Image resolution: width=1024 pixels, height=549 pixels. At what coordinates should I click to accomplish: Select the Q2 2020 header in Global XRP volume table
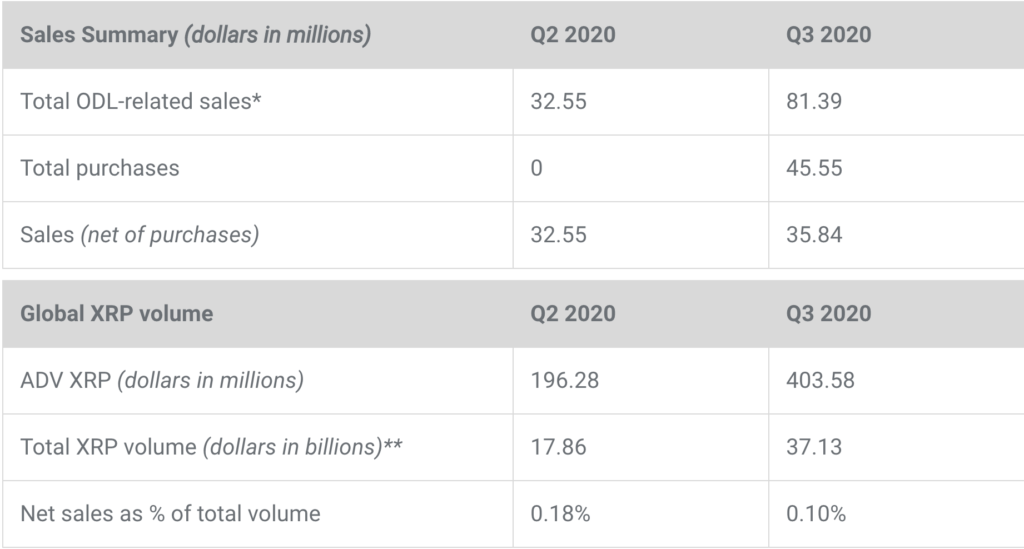[573, 313]
